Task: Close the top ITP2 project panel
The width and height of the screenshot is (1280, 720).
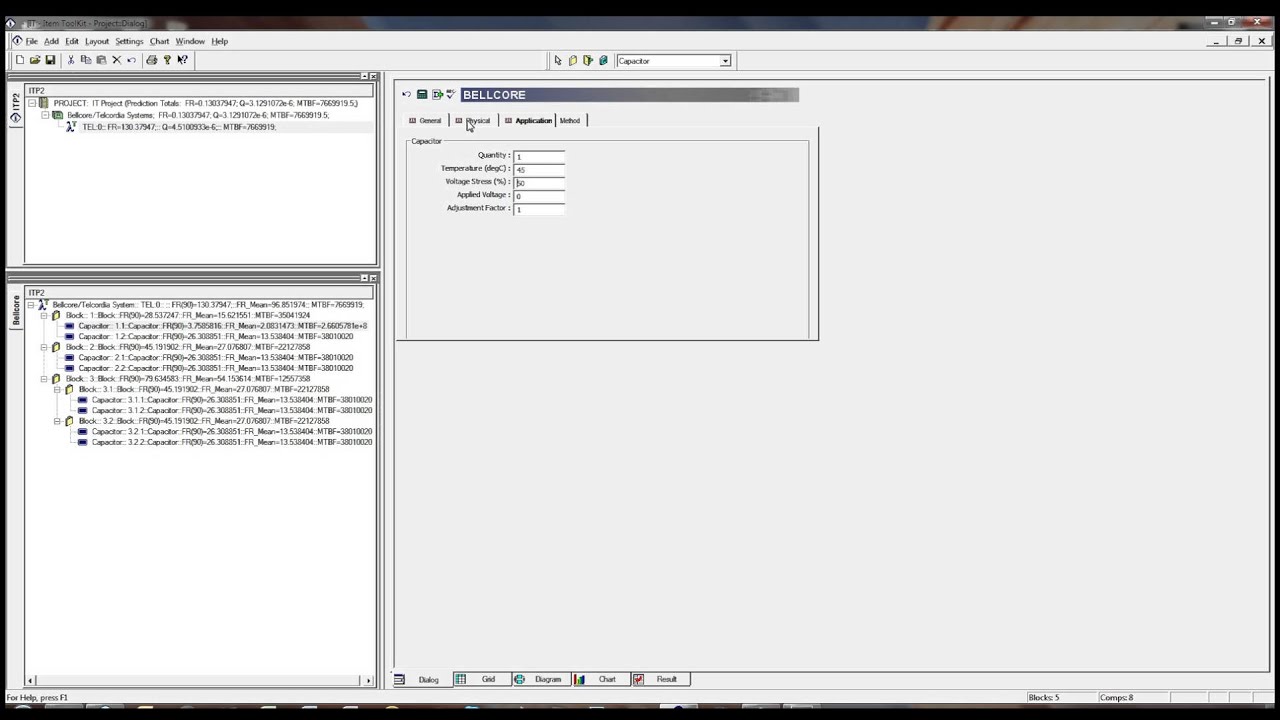Action: pos(374,77)
